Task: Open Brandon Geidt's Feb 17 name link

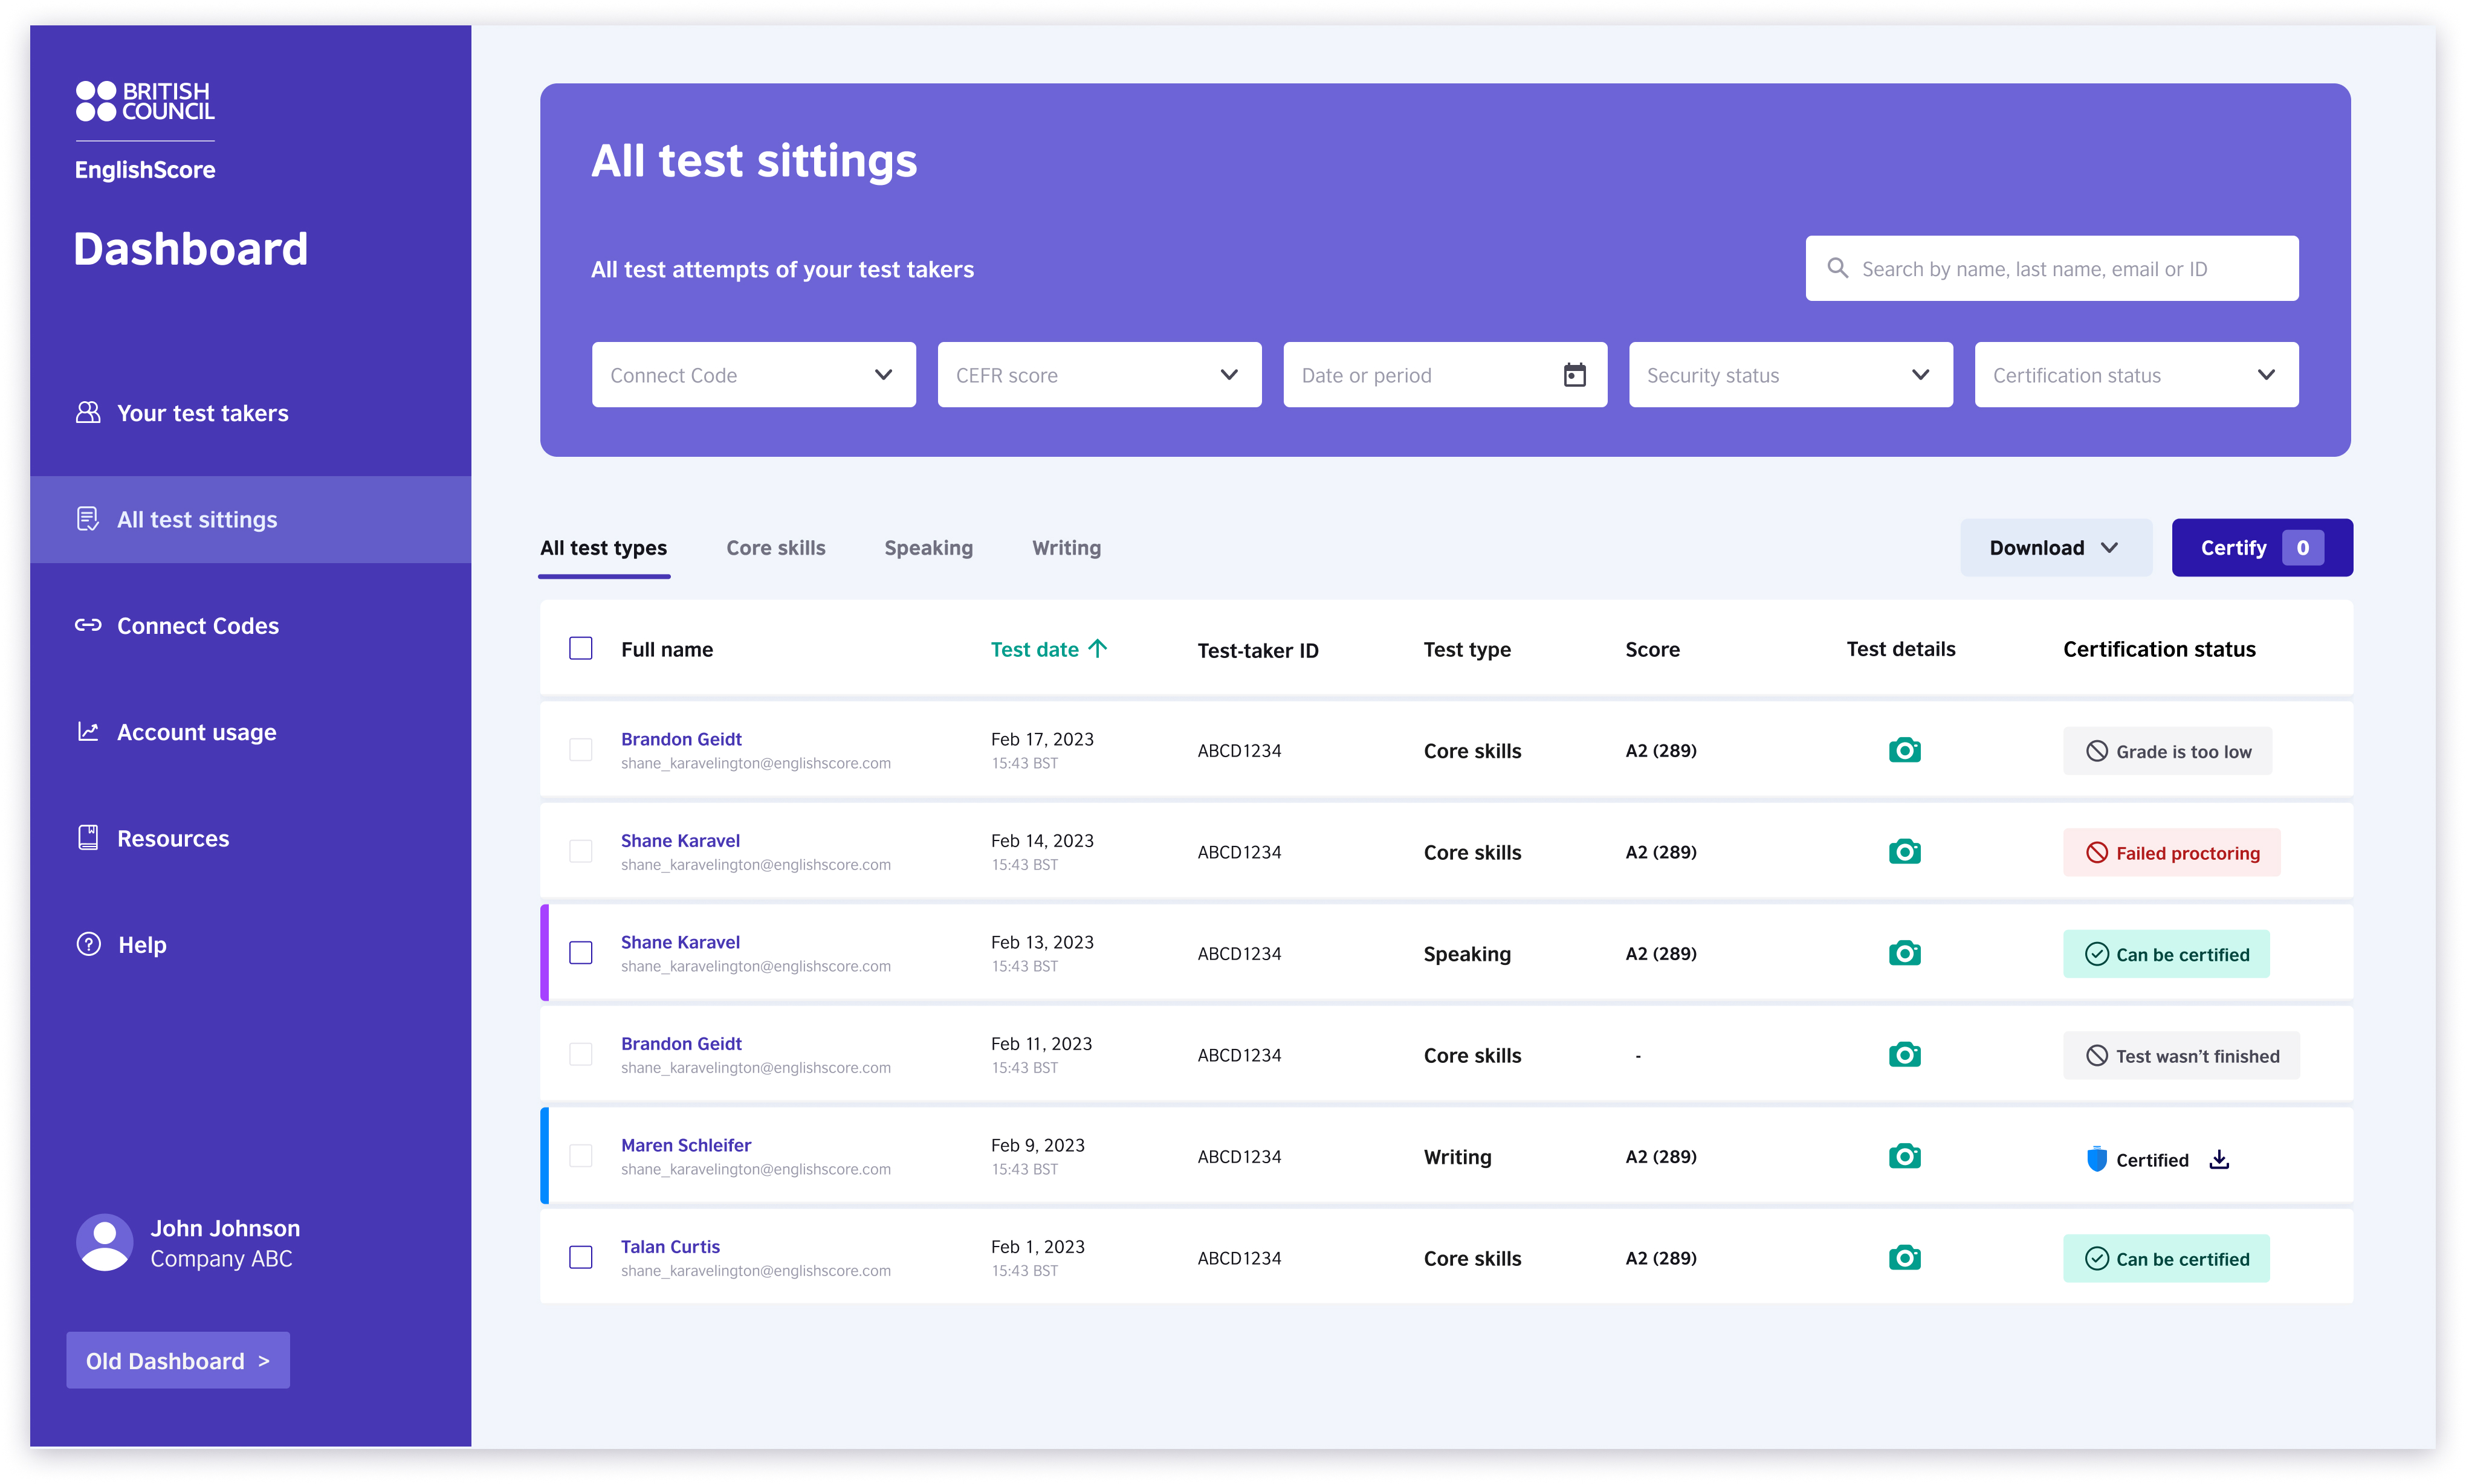Action: click(x=681, y=738)
